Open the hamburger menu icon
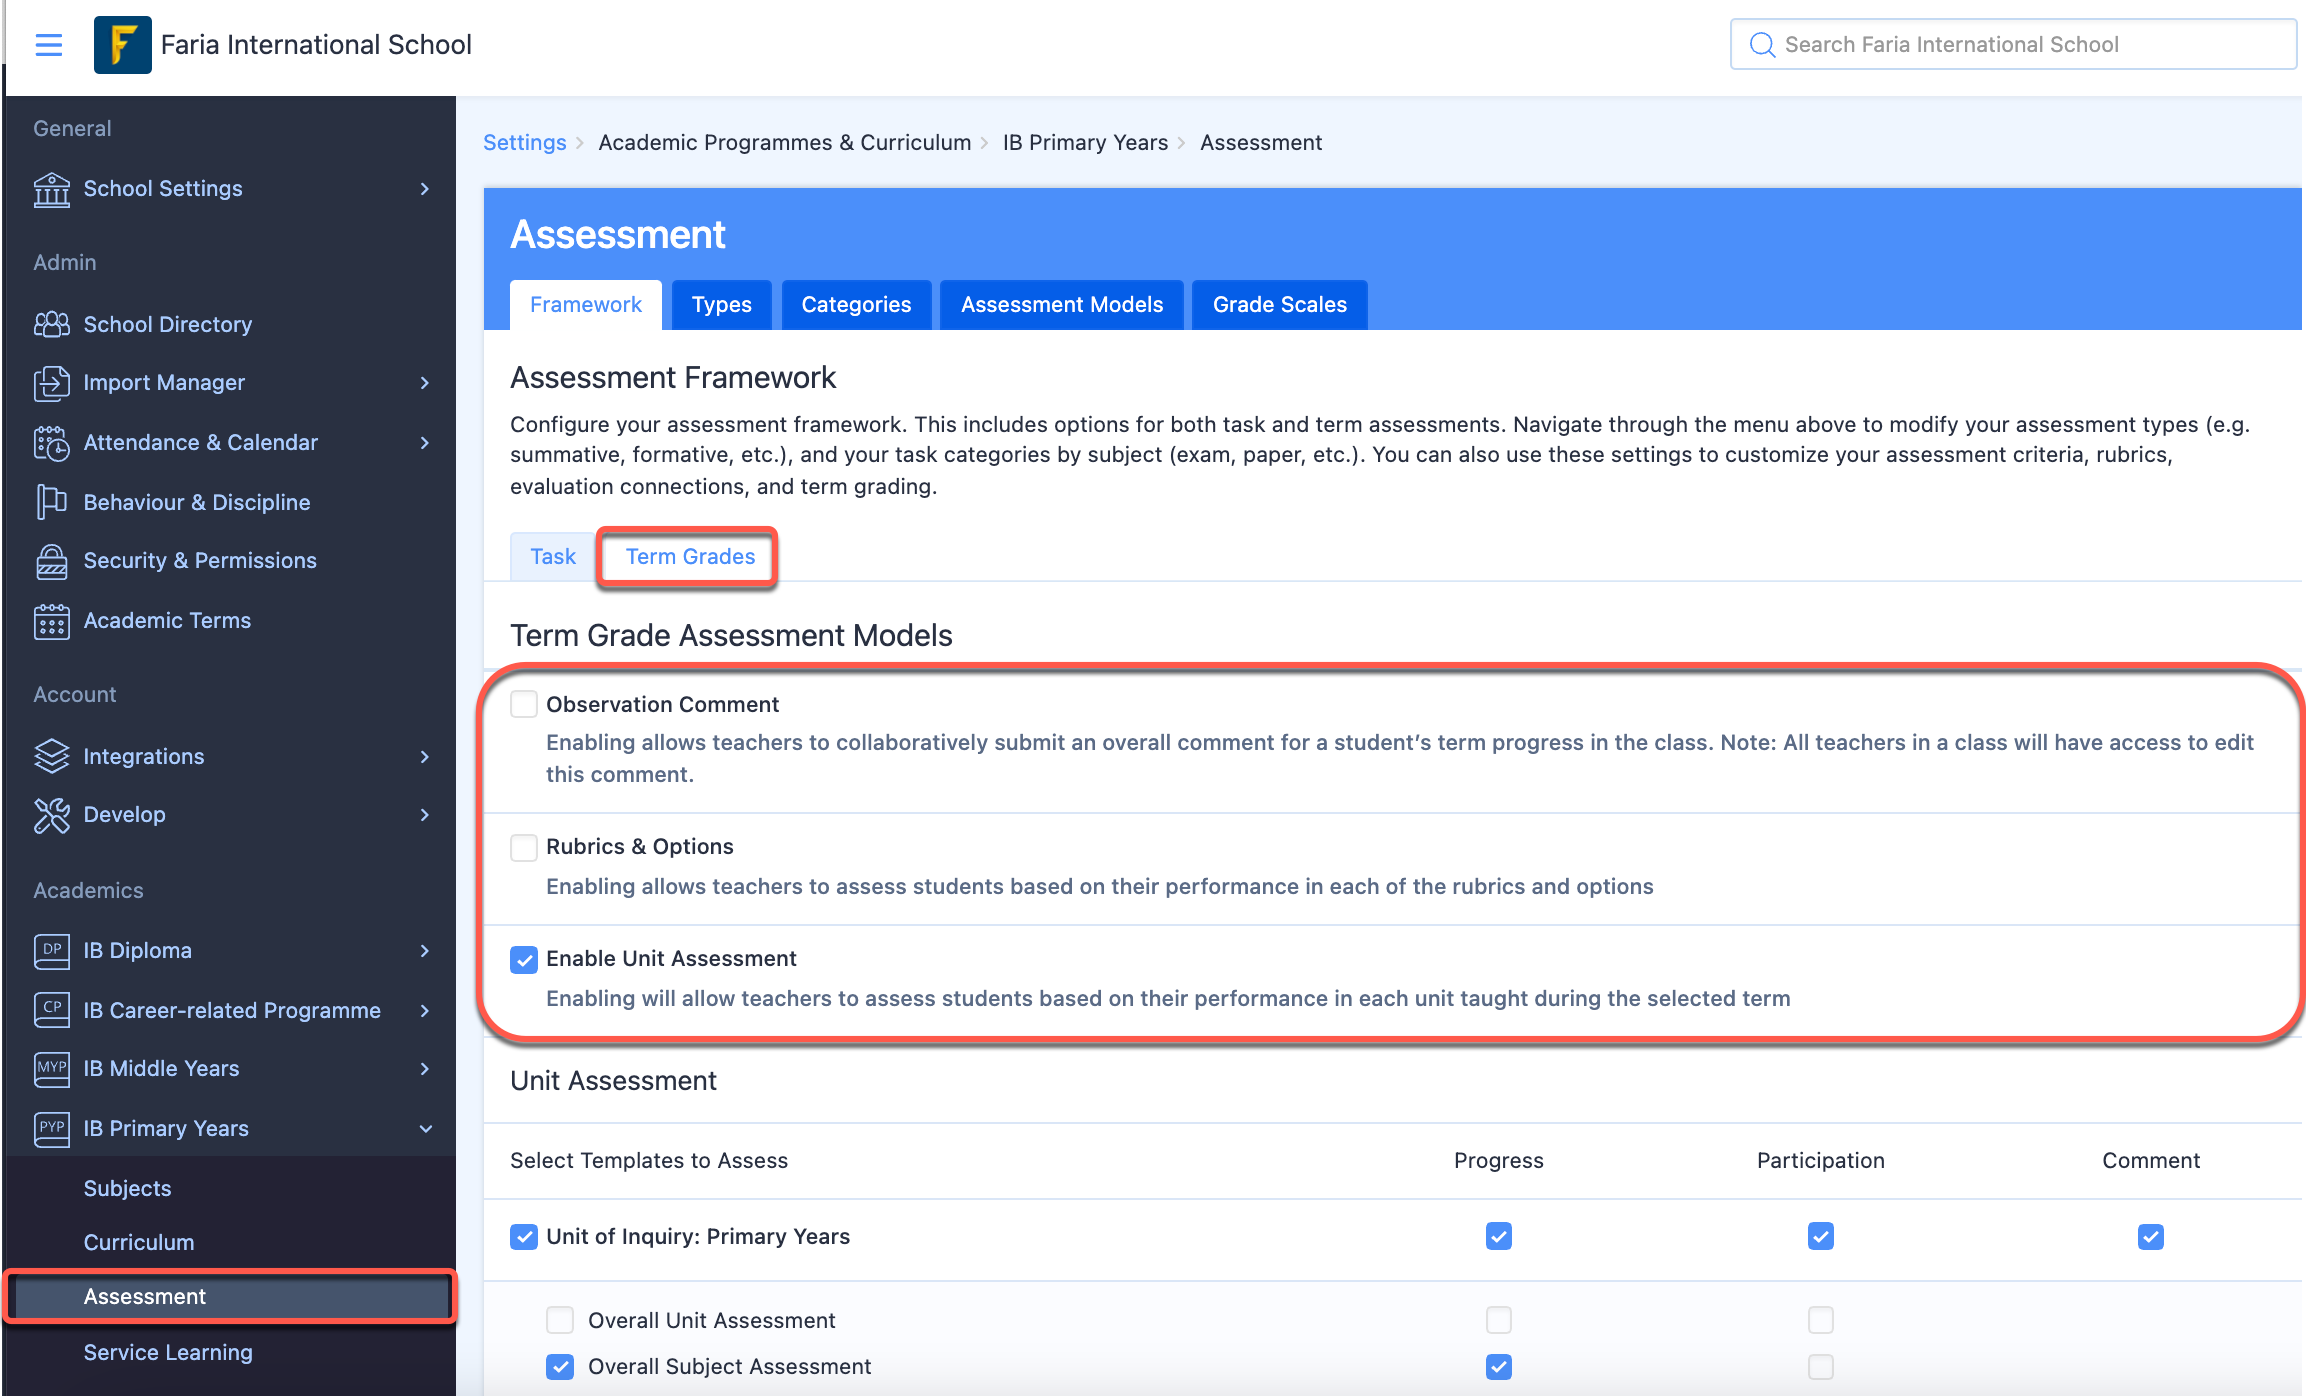 click(48, 45)
